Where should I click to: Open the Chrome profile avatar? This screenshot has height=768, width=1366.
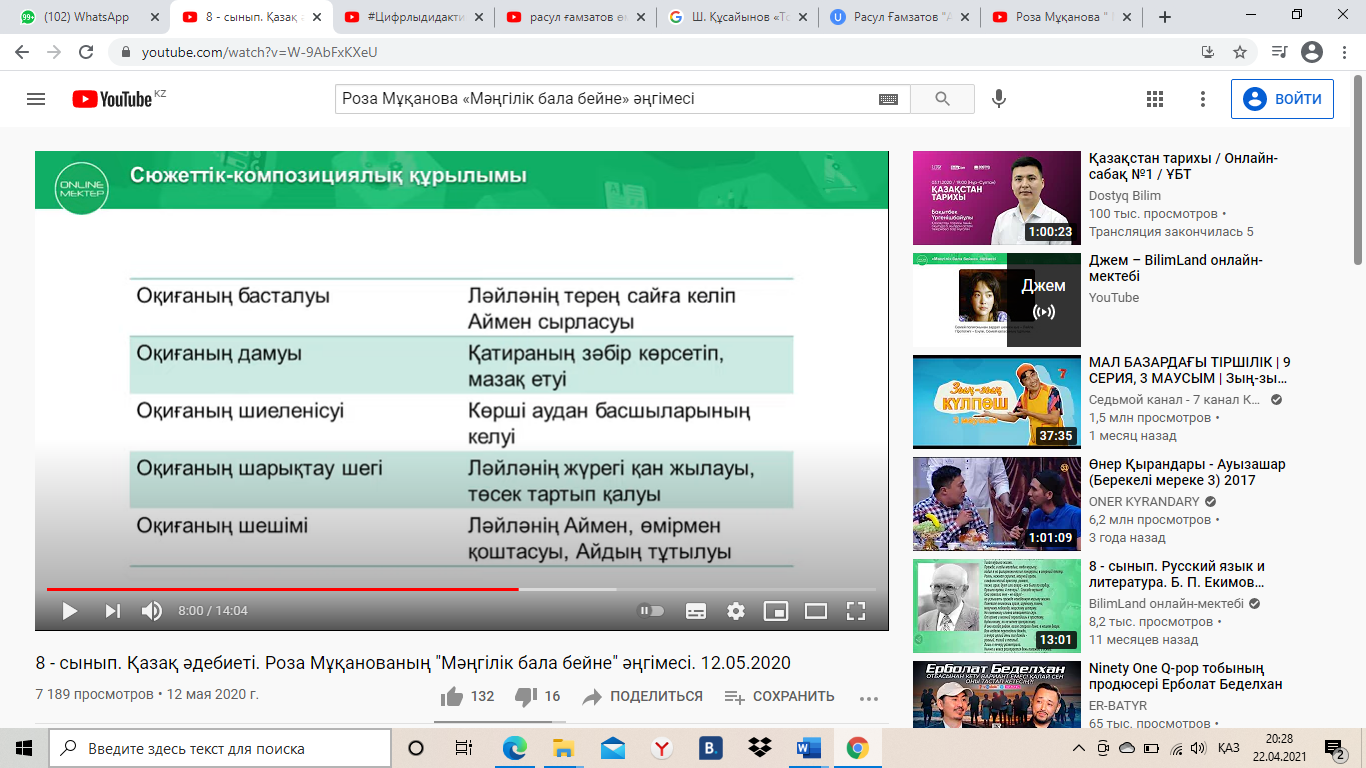[x=1312, y=52]
